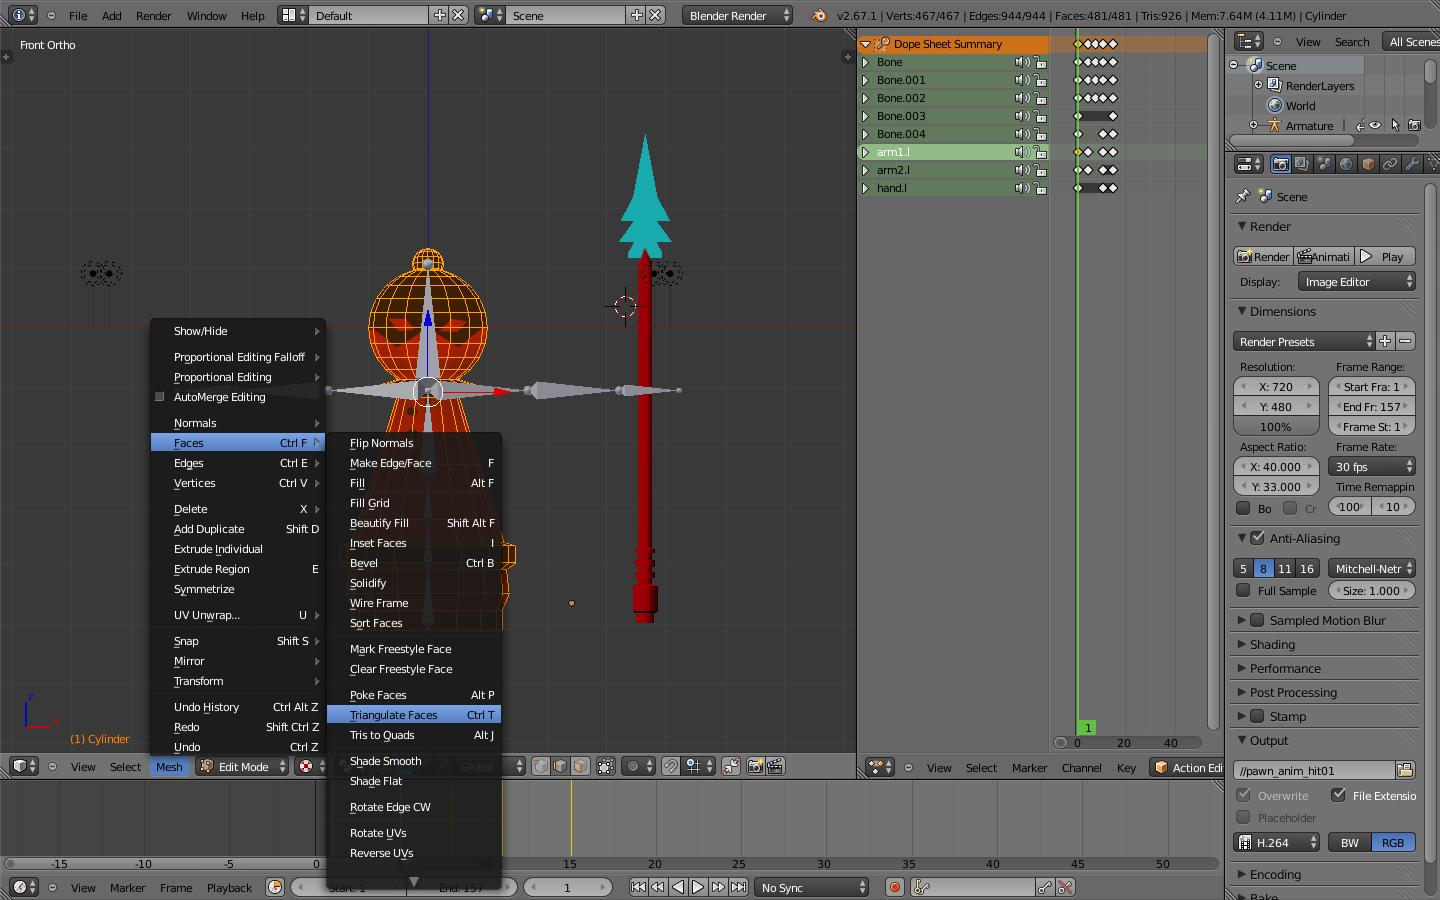Enable AutoMerge Editing checkbox

pyautogui.click(x=160, y=397)
